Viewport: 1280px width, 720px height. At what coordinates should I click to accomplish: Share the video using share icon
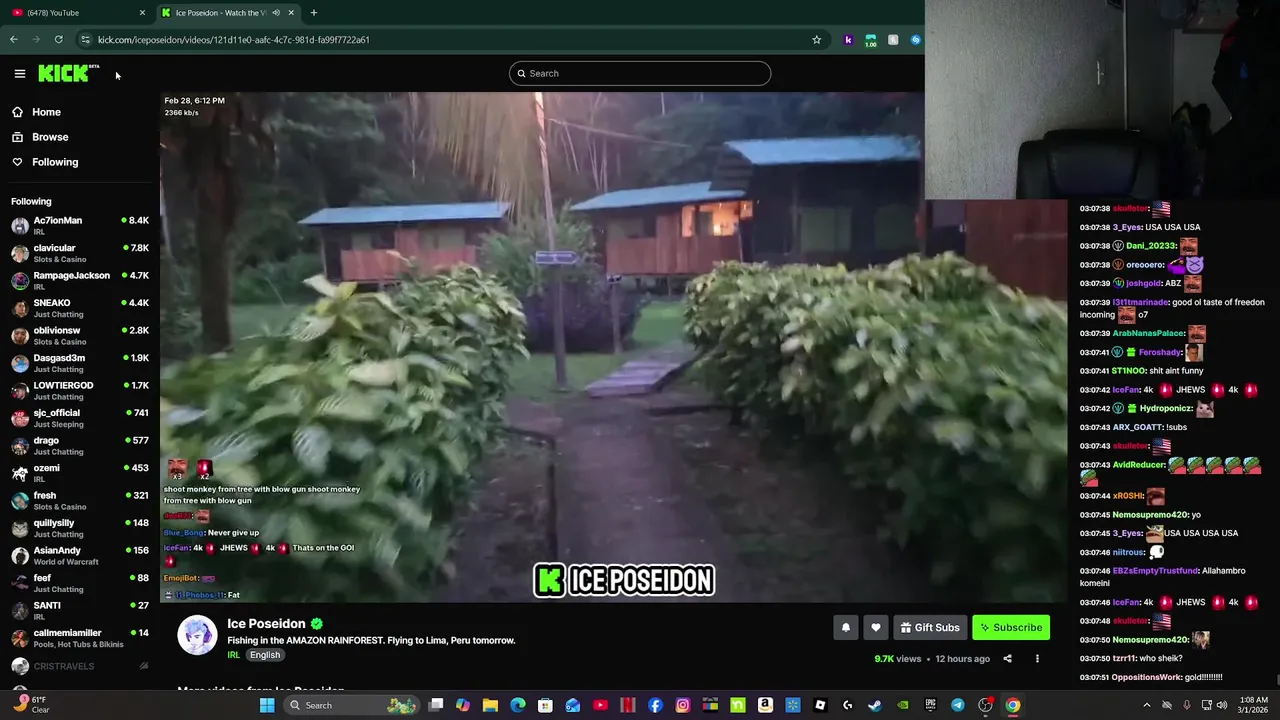(x=1007, y=659)
